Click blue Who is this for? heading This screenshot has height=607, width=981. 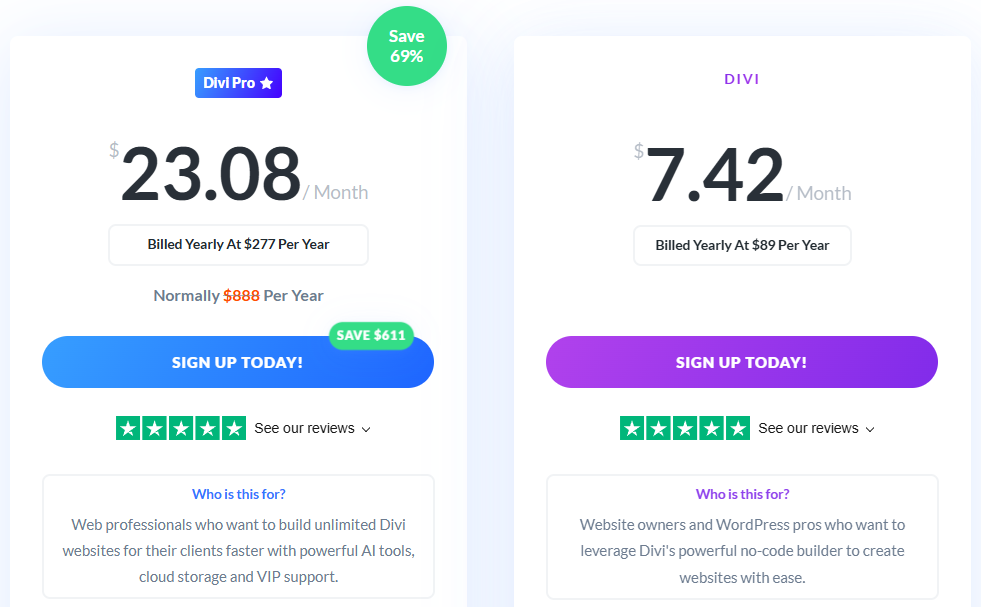[238, 494]
